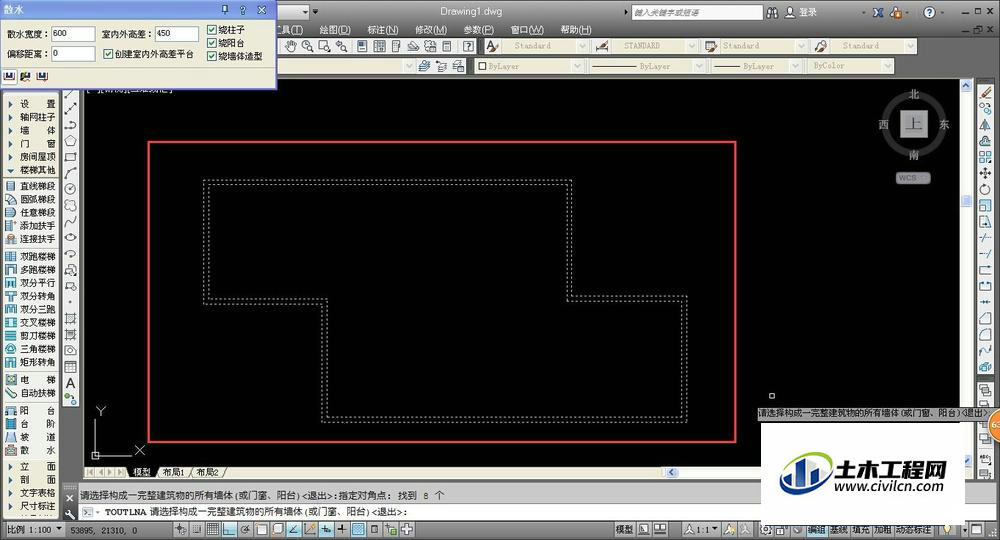Select the 矩形转角 stair tool

point(30,362)
